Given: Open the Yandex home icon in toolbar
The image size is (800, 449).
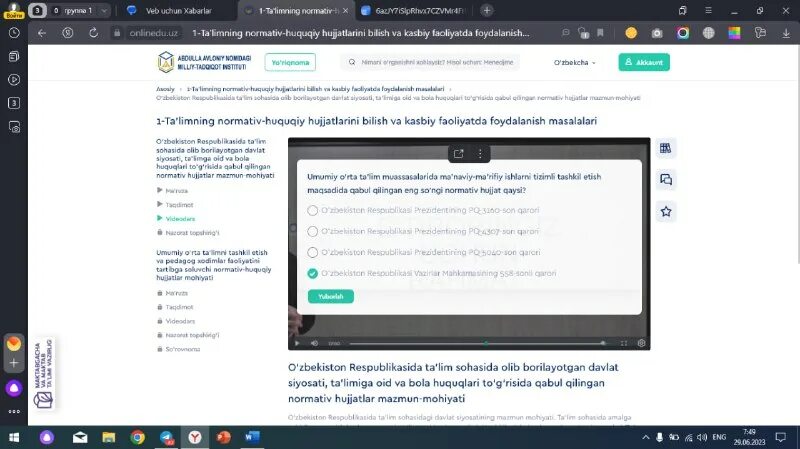Looking at the screenshot, I should (67, 33).
